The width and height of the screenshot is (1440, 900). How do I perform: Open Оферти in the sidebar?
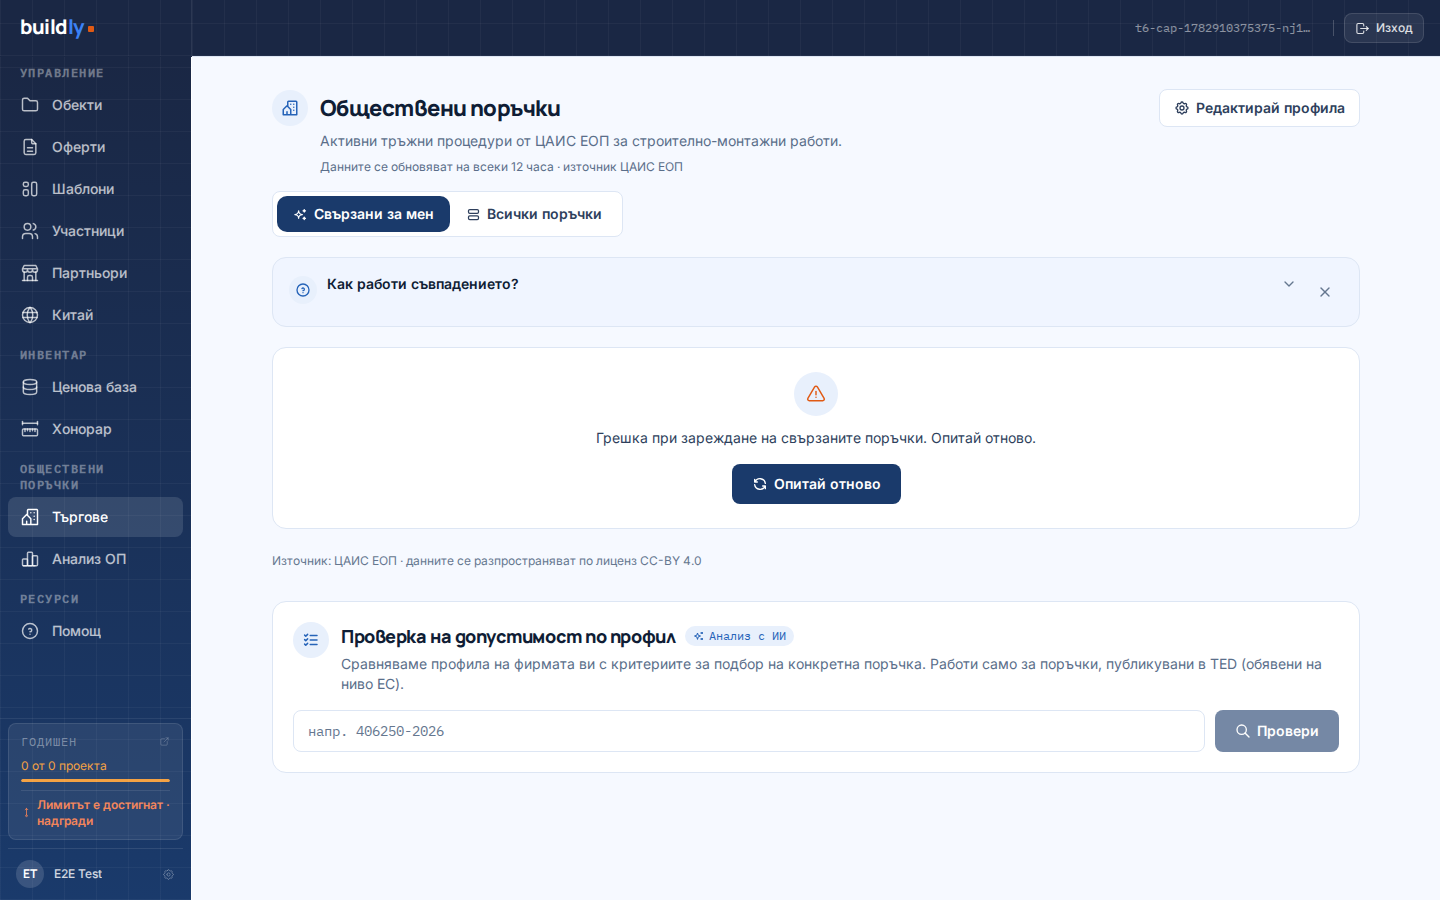pos(95,147)
